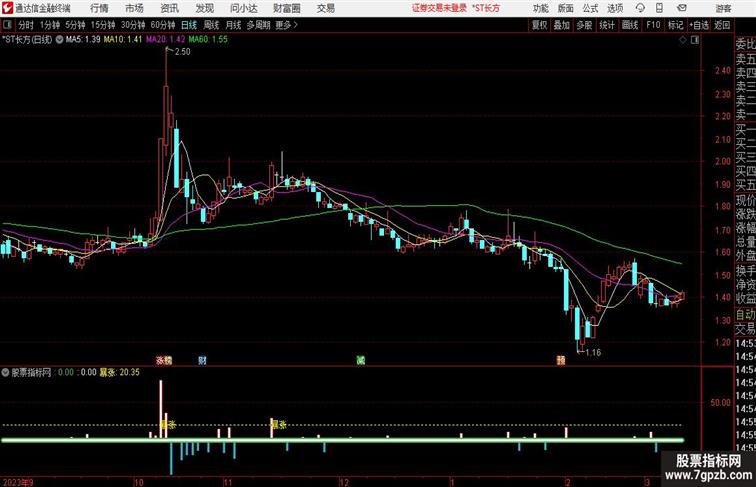Screen dimensions: 756x487
Task: Switch to 1分钟 period tab
Action: [50, 25]
